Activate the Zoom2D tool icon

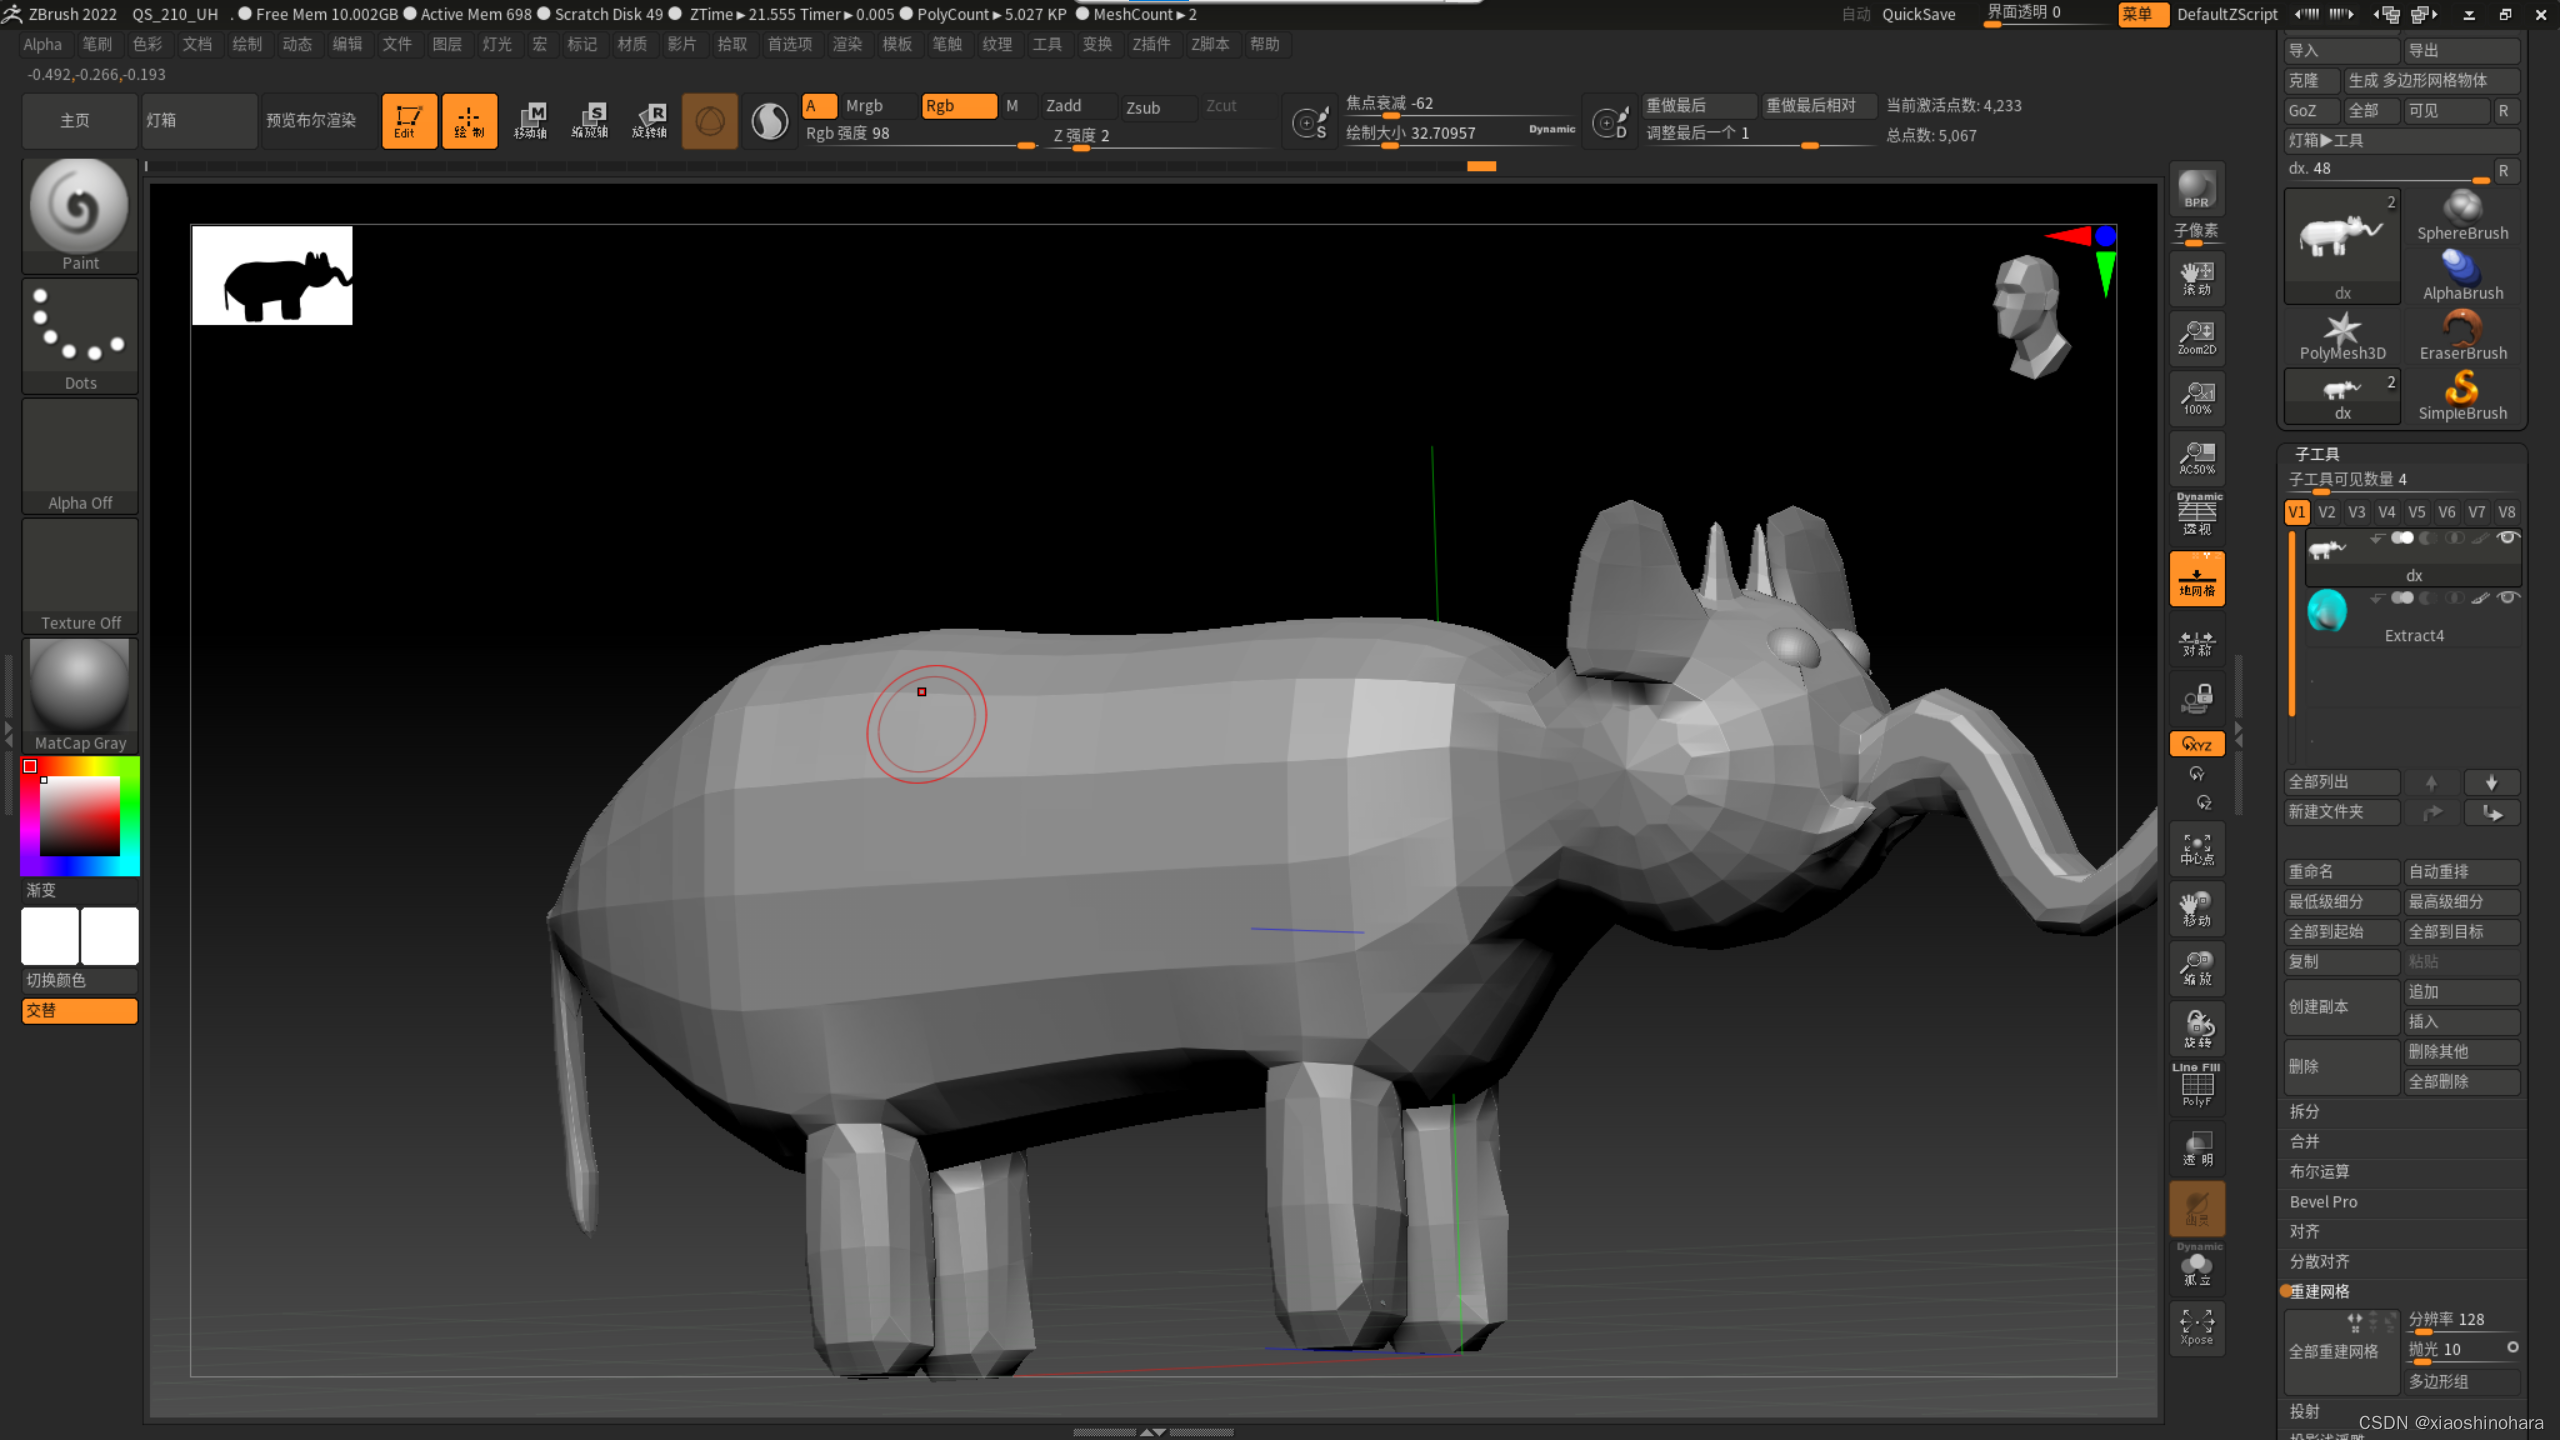[x=2196, y=337]
